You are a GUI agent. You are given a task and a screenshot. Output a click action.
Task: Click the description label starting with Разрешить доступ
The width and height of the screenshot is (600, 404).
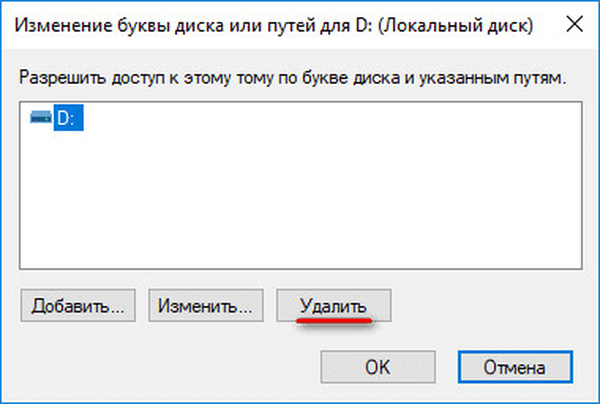pyautogui.click(x=290, y=78)
